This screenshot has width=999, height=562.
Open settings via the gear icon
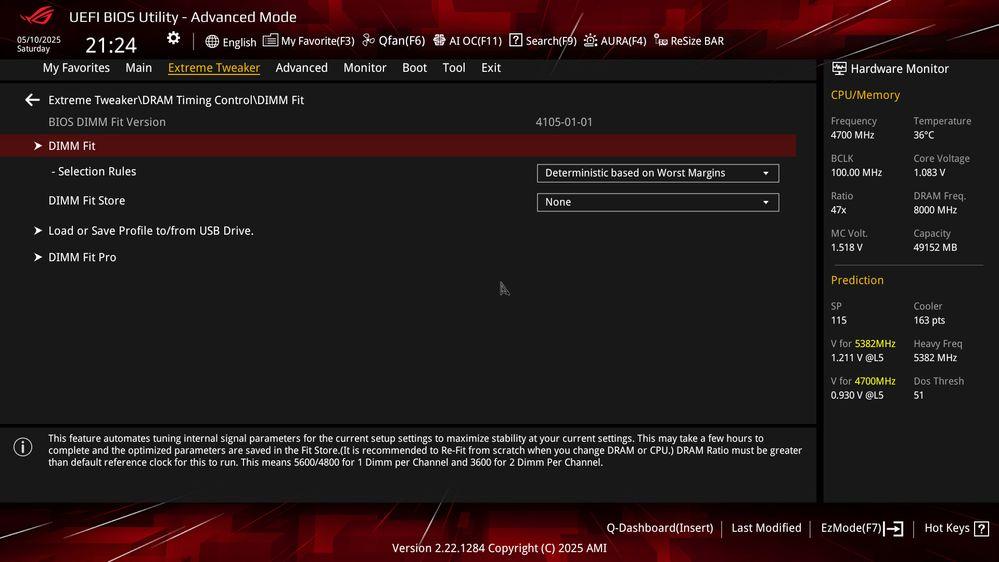coord(173,39)
